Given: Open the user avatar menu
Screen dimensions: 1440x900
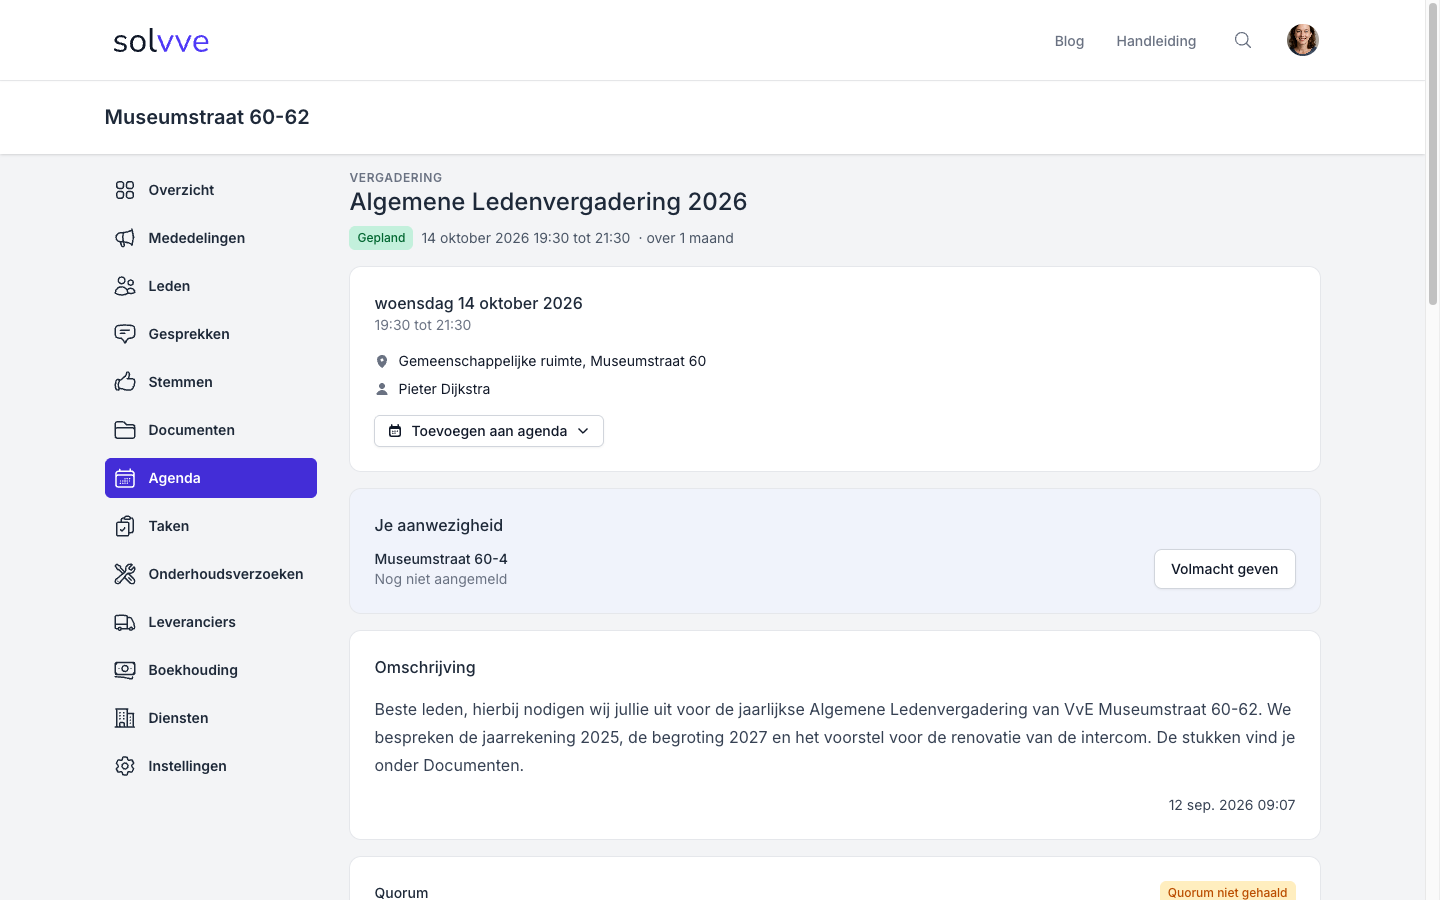Looking at the screenshot, I should [1303, 40].
